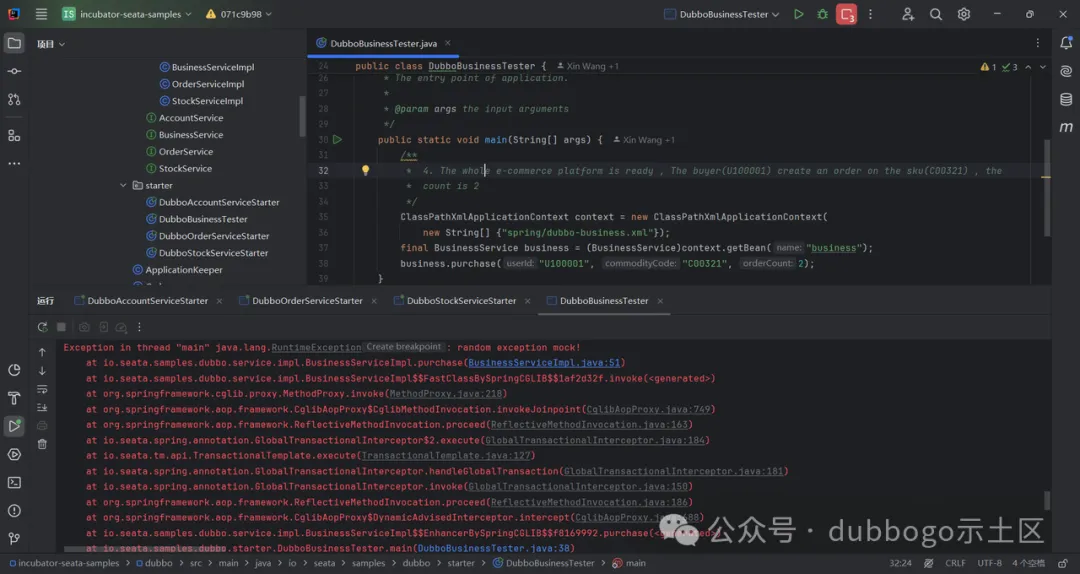Open the Database tool window
This screenshot has height=574, width=1080.
[1066, 99]
